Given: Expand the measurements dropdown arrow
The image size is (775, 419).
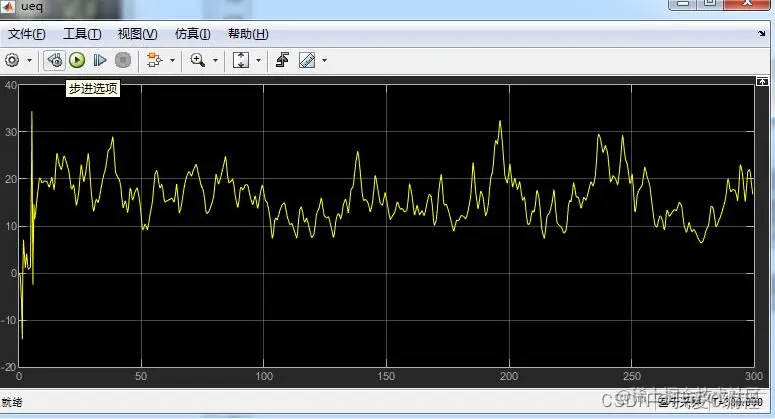Looking at the screenshot, I should [x=325, y=60].
